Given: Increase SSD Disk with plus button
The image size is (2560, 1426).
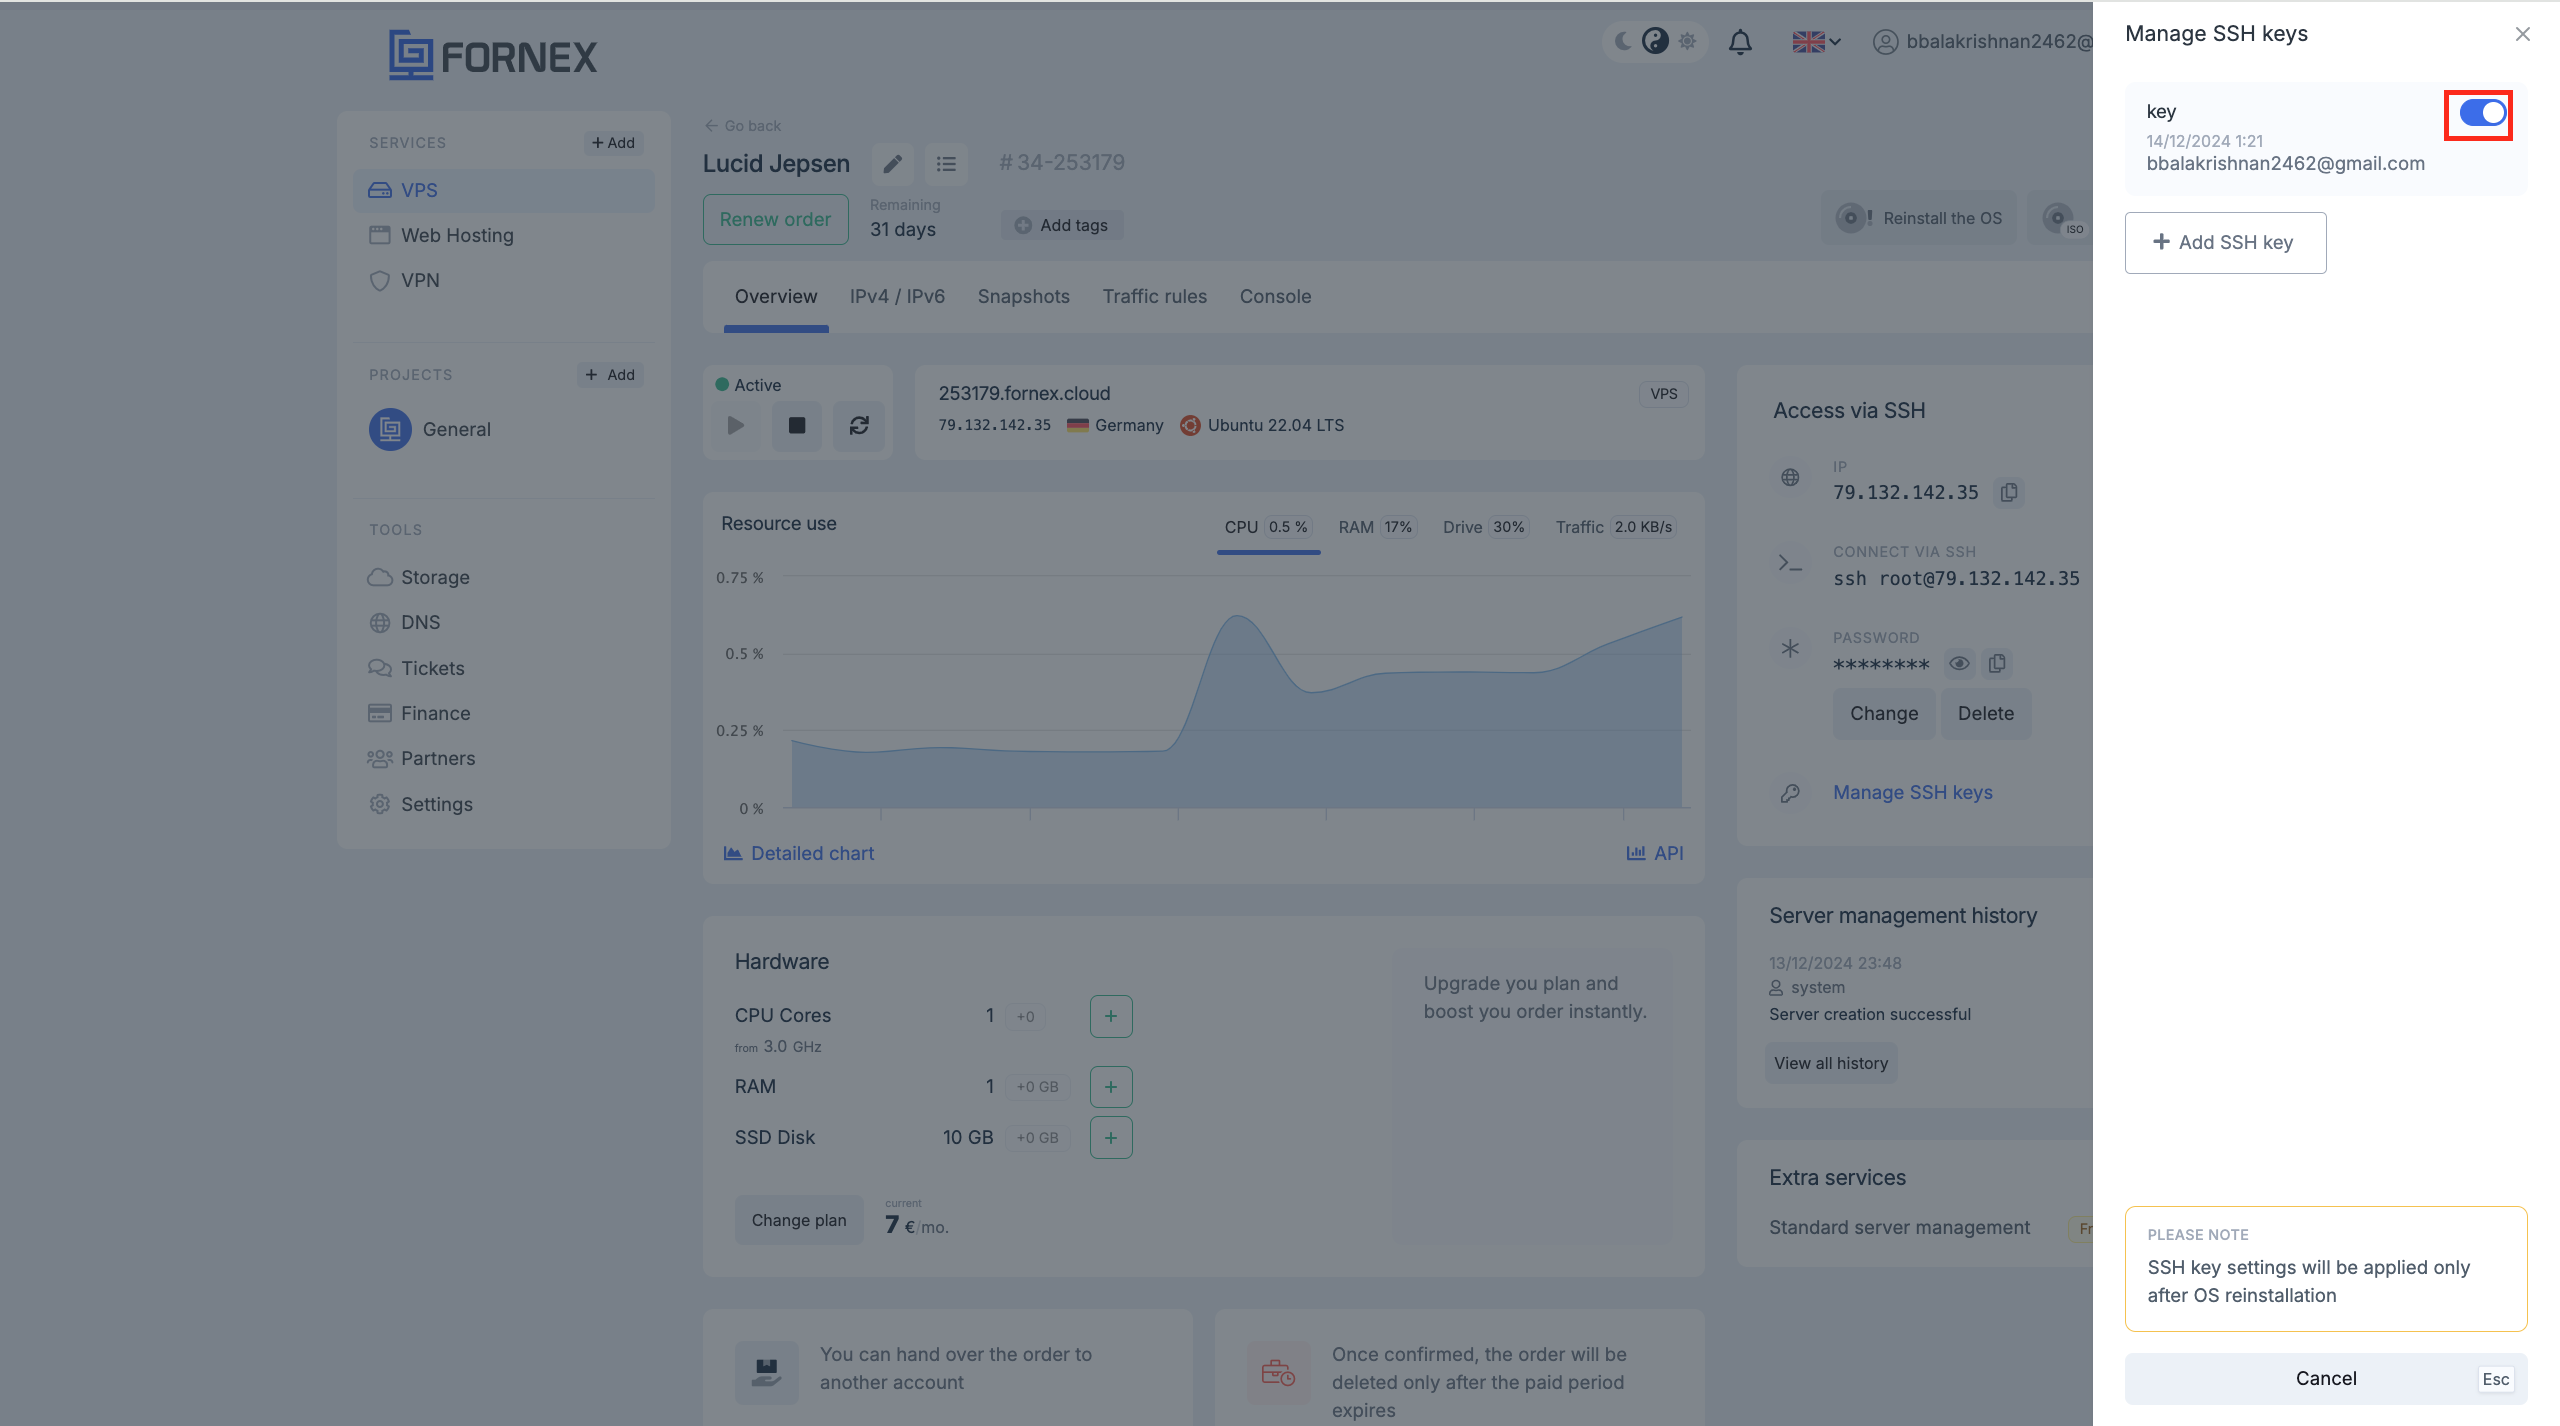Looking at the screenshot, I should pos(1111,1138).
